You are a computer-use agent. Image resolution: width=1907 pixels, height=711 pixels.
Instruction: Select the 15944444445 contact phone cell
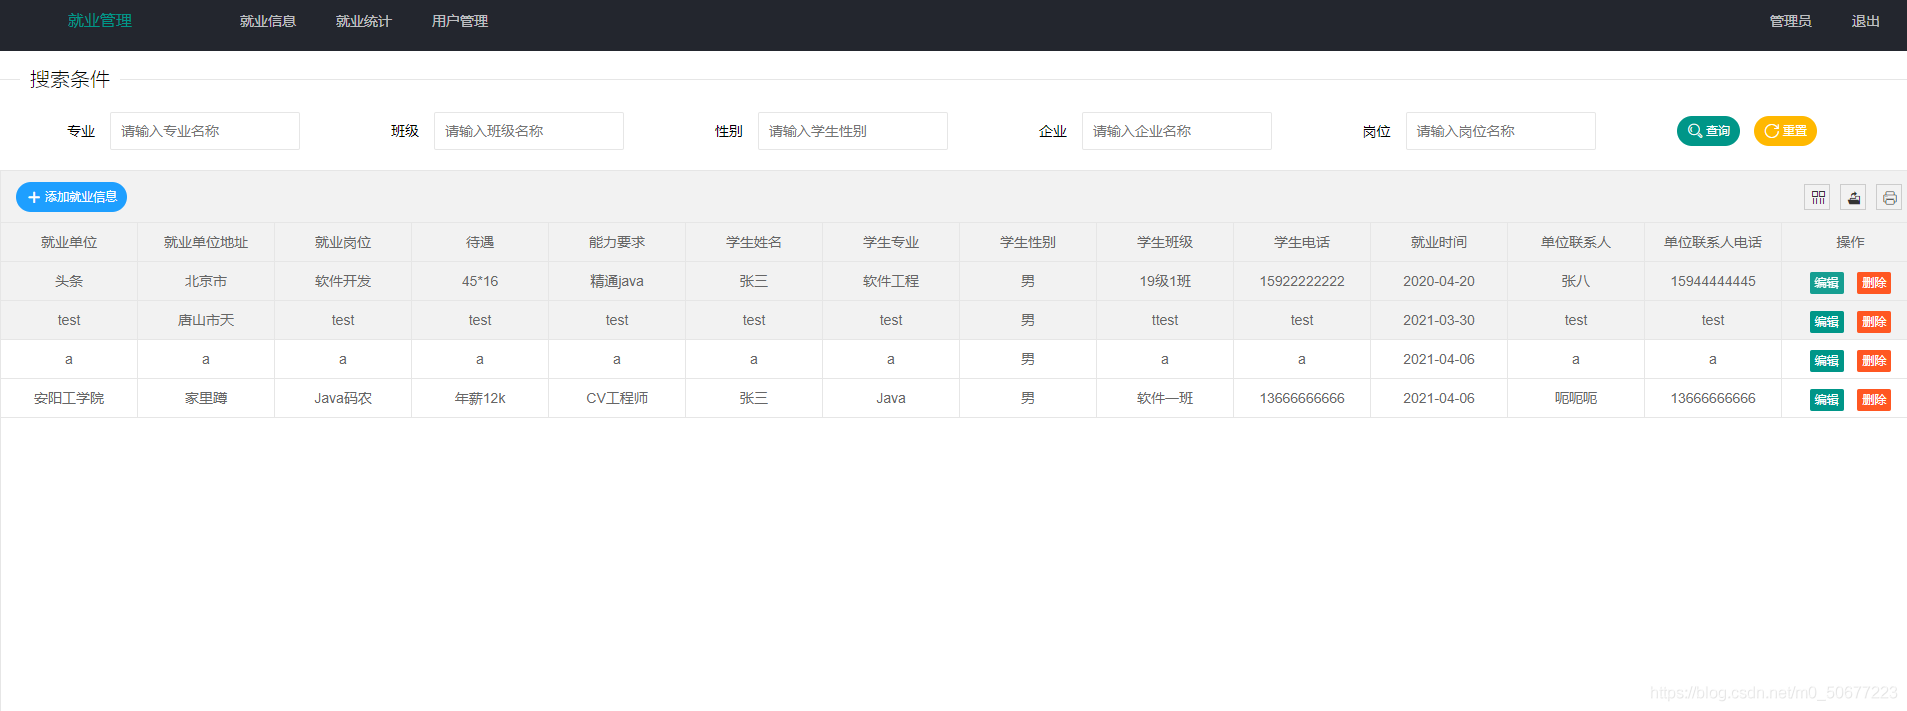tap(1713, 281)
